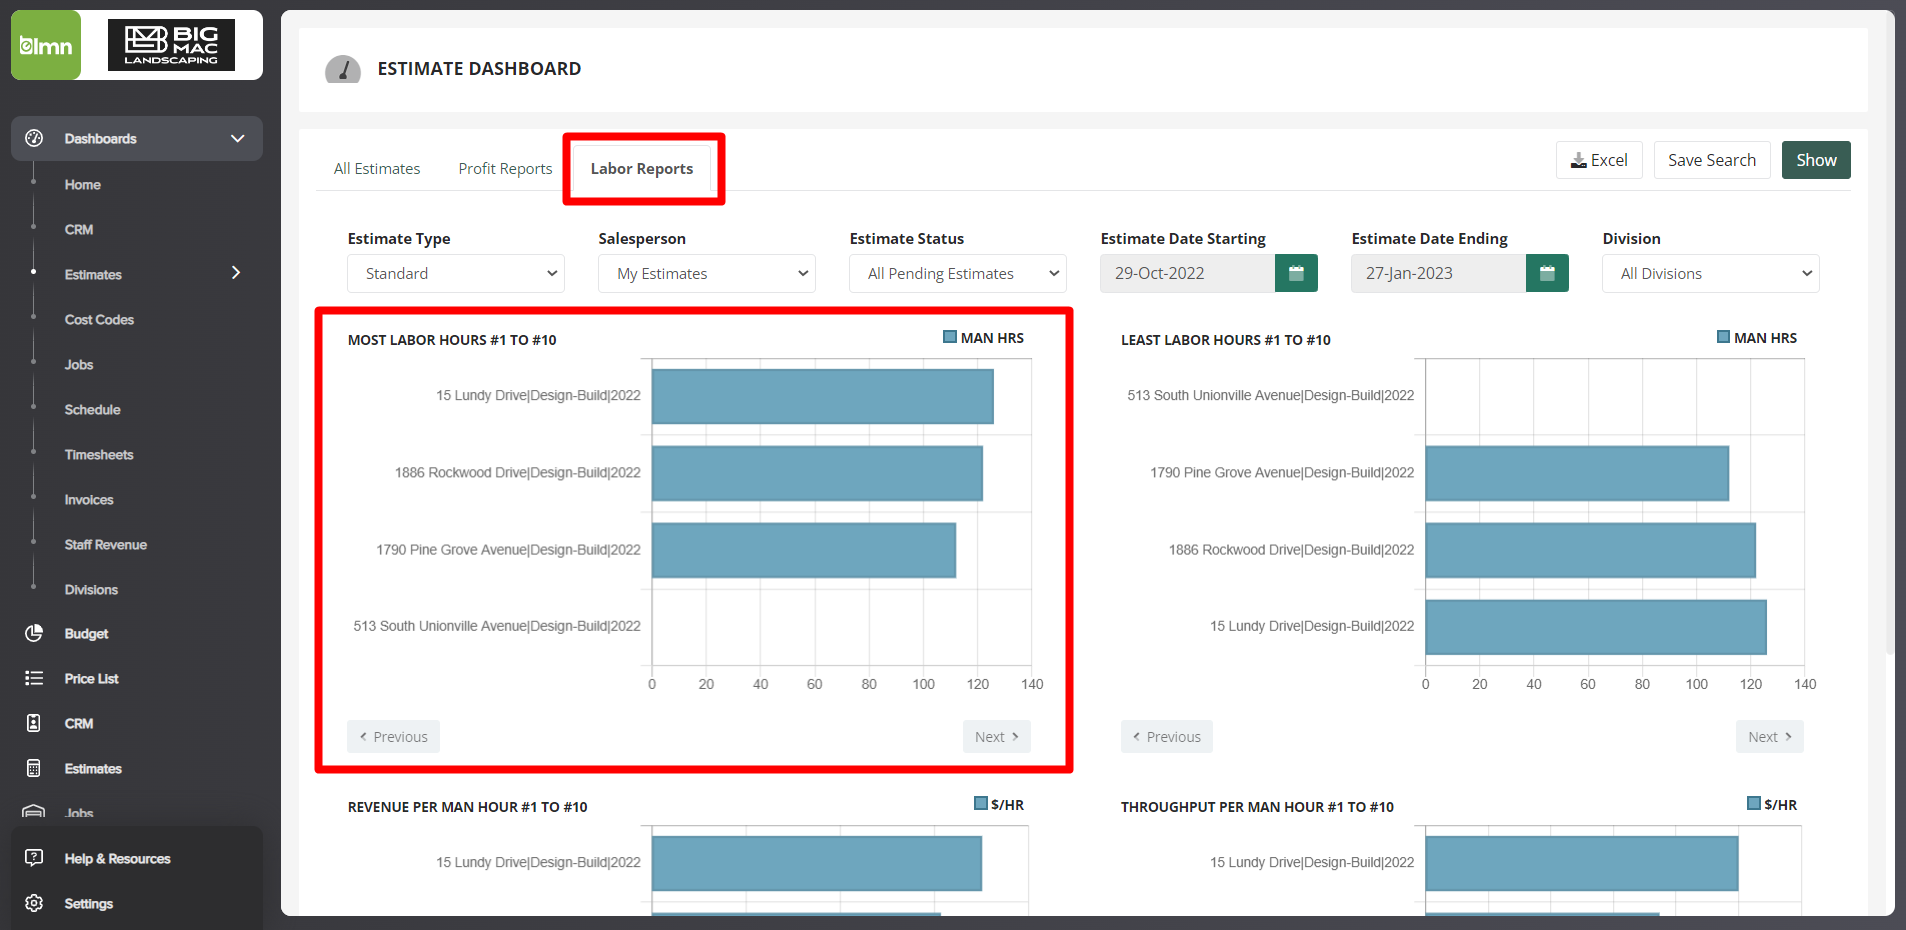Click 1790 Pine Grove Avenue bar in Most Labor Hours
Viewport: 1906px width, 930px height.
(x=804, y=550)
